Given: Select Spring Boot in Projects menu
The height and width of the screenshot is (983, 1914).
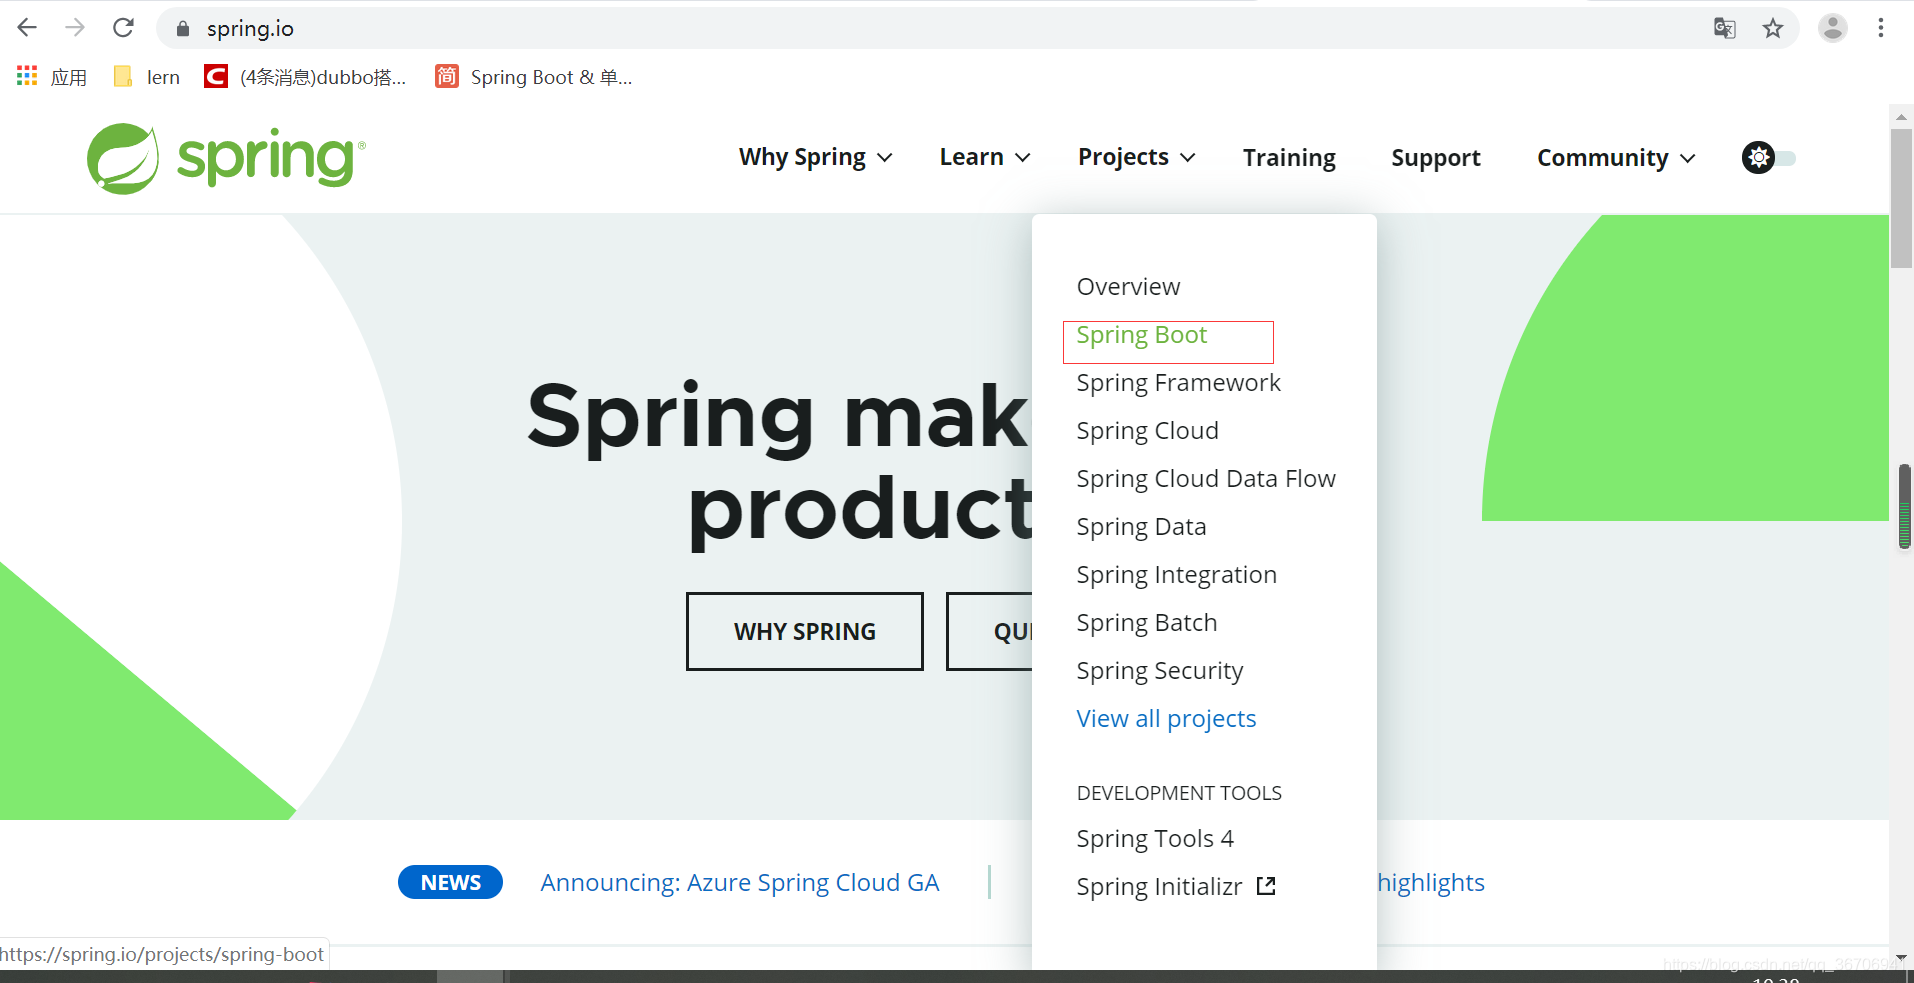Looking at the screenshot, I should click(x=1141, y=335).
